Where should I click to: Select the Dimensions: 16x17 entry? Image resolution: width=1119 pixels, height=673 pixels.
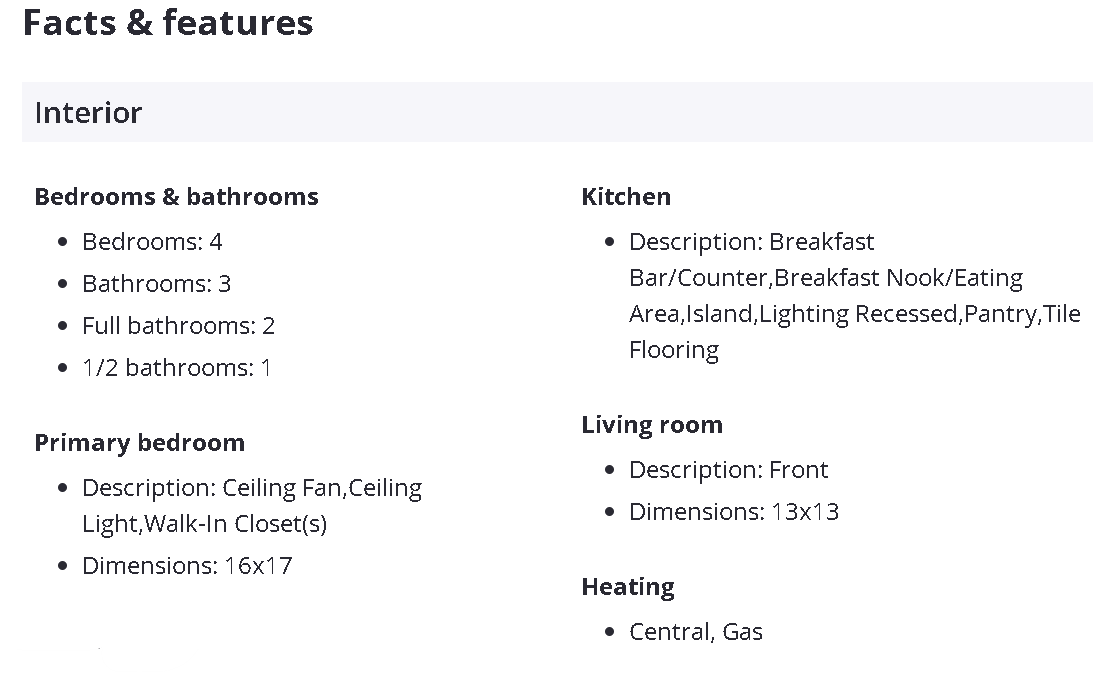(187, 566)
